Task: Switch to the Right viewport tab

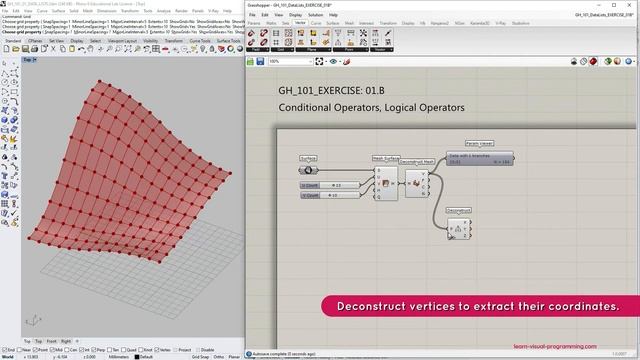Action: (66, 341)
